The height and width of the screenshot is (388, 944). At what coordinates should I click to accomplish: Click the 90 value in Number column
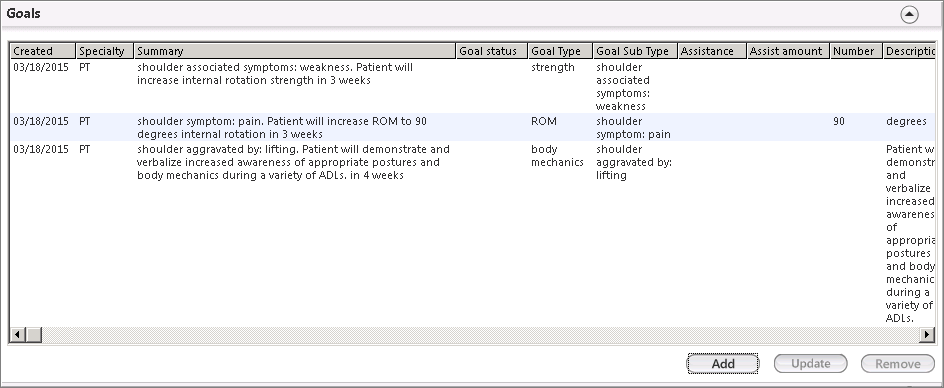[839, 121]
